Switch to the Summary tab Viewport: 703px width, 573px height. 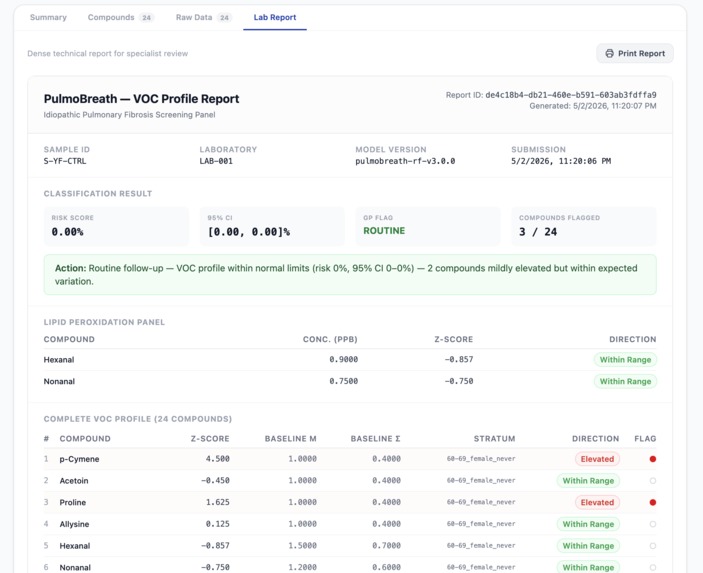coord(48,17)
